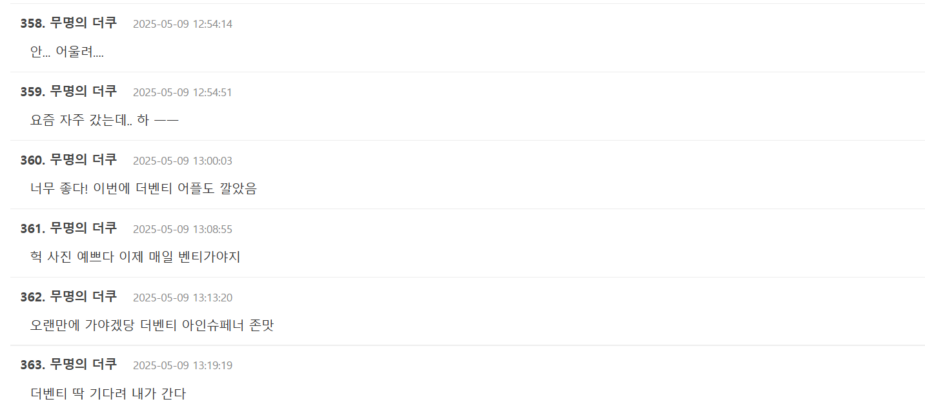Click comment number 358
The height and width of the screenshot is (406, 925).
point(33,23)
